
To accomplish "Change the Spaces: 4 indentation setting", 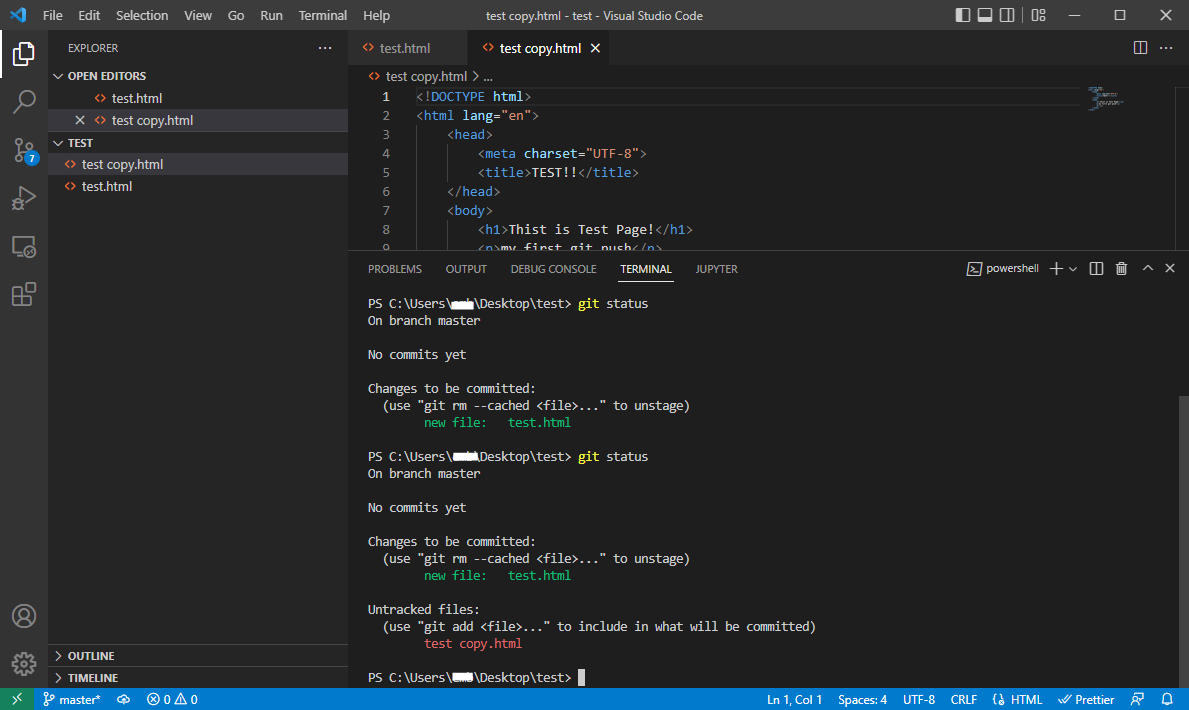I will coord(862,699).
